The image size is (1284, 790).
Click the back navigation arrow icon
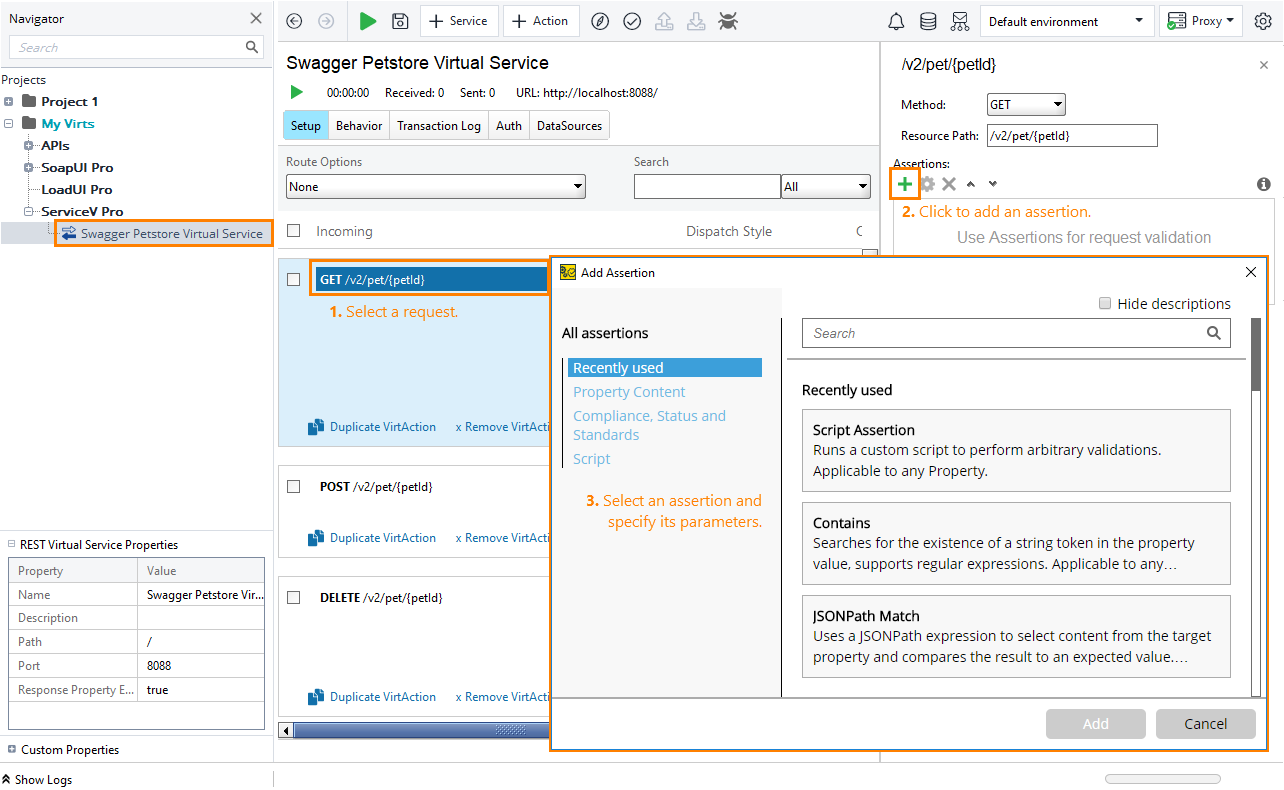pos(294,21)
